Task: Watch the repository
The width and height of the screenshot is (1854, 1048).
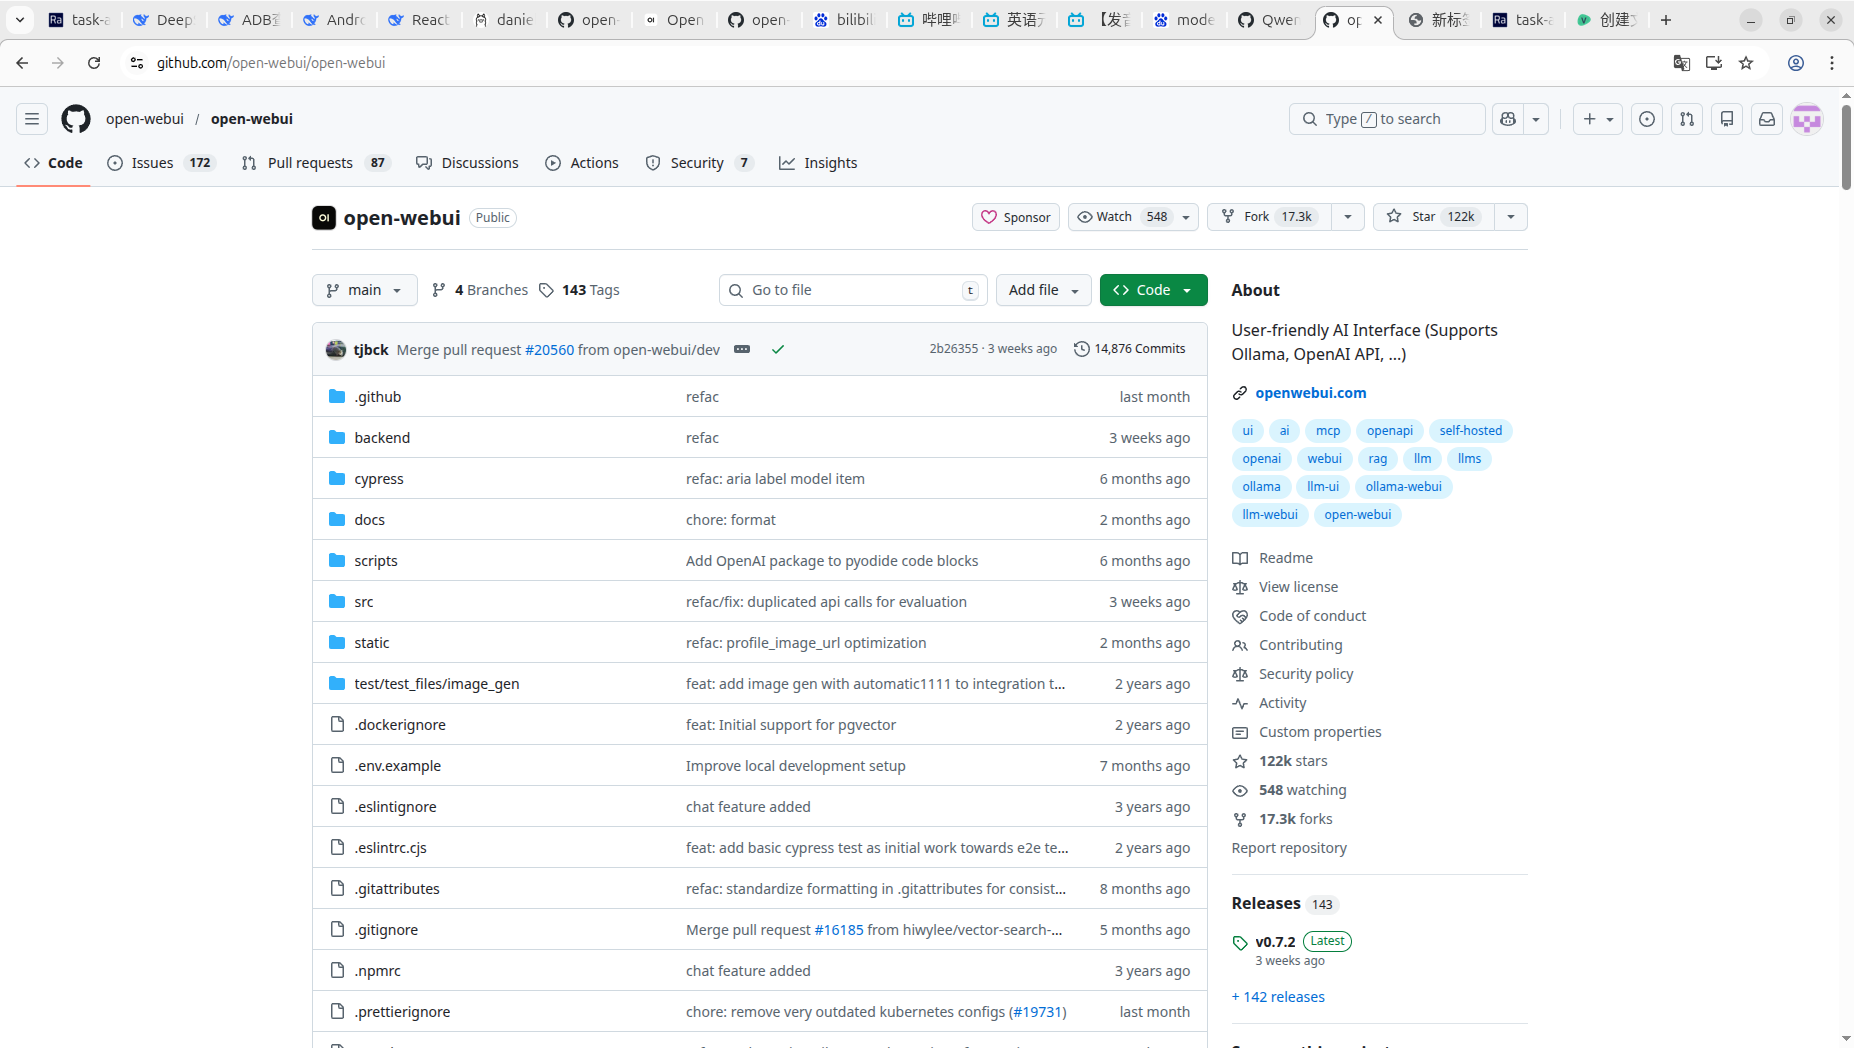Action: coord(1113,216)
